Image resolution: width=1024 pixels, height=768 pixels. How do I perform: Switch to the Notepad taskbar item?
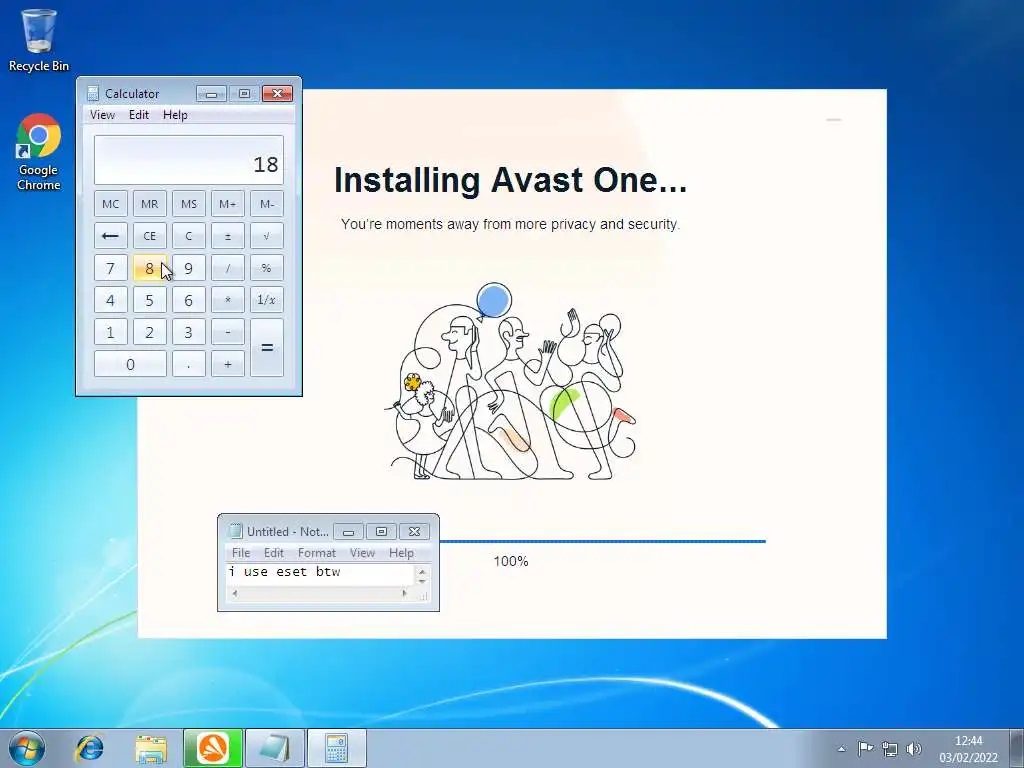coord(275,748)
